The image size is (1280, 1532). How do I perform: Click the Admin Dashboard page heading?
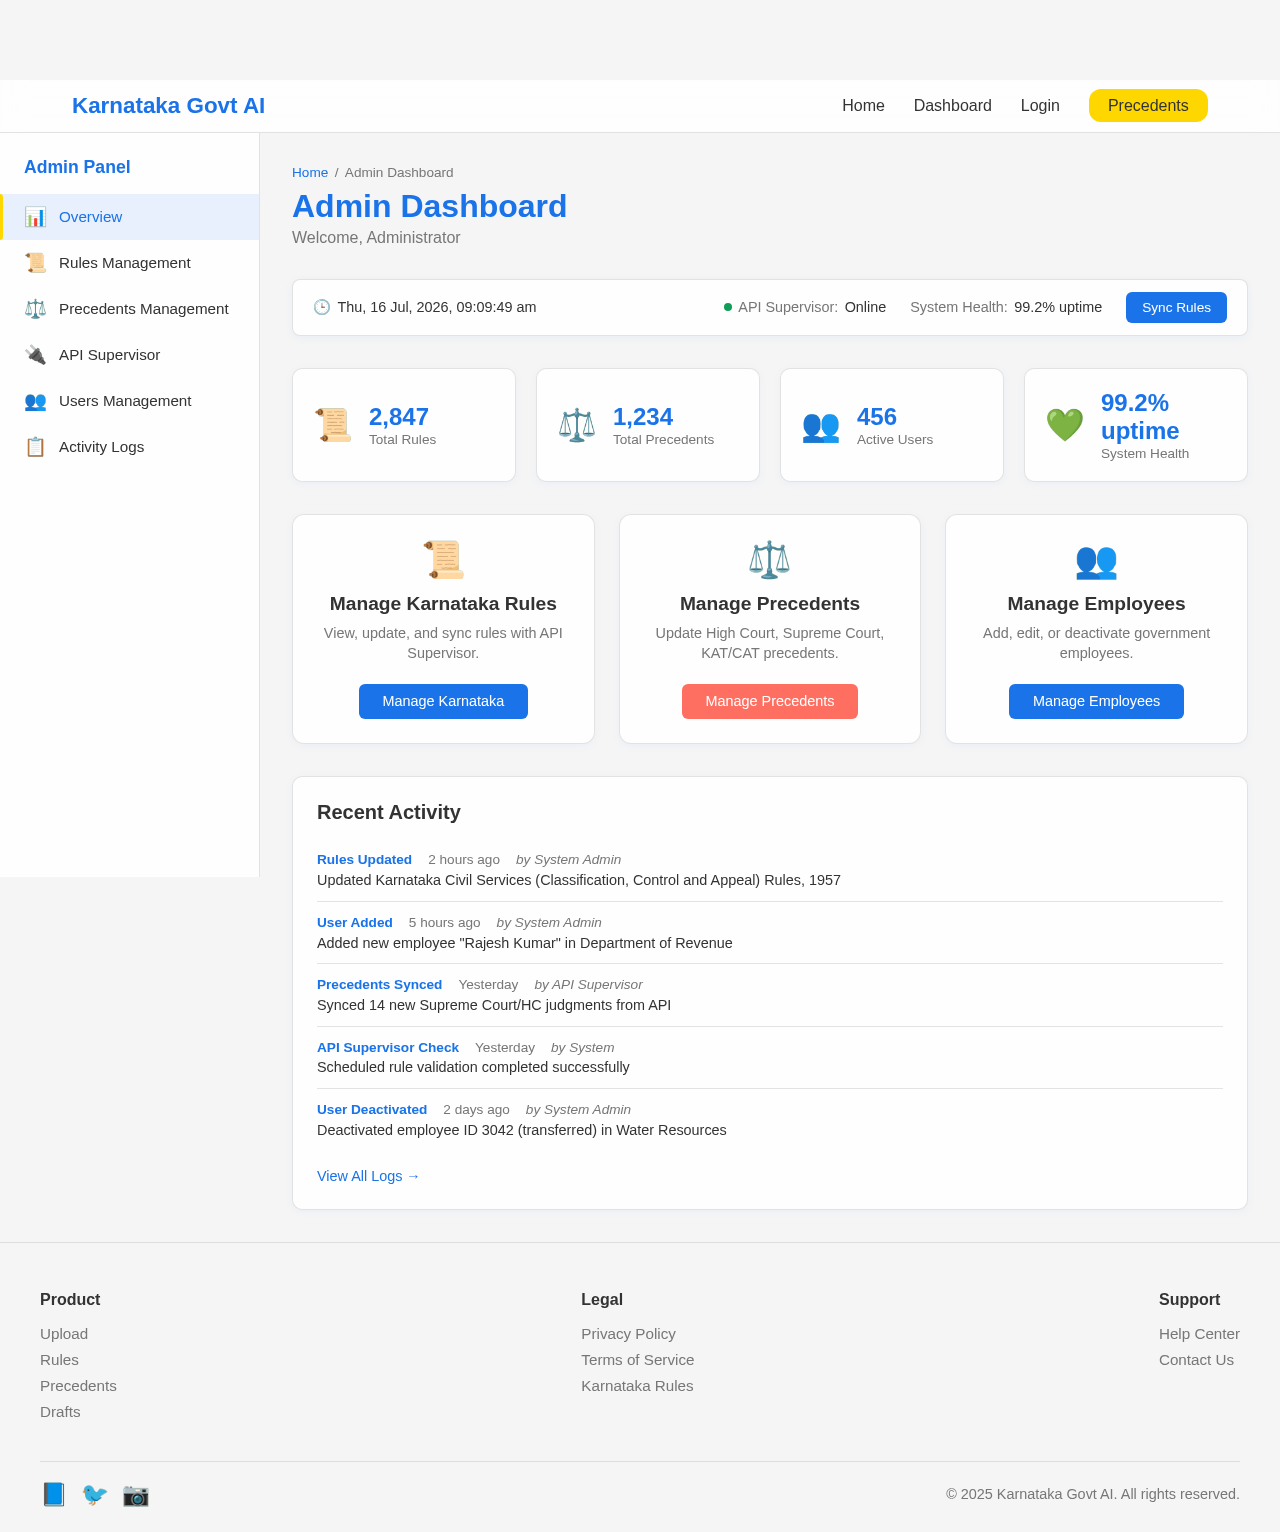[x=429, y=206]
